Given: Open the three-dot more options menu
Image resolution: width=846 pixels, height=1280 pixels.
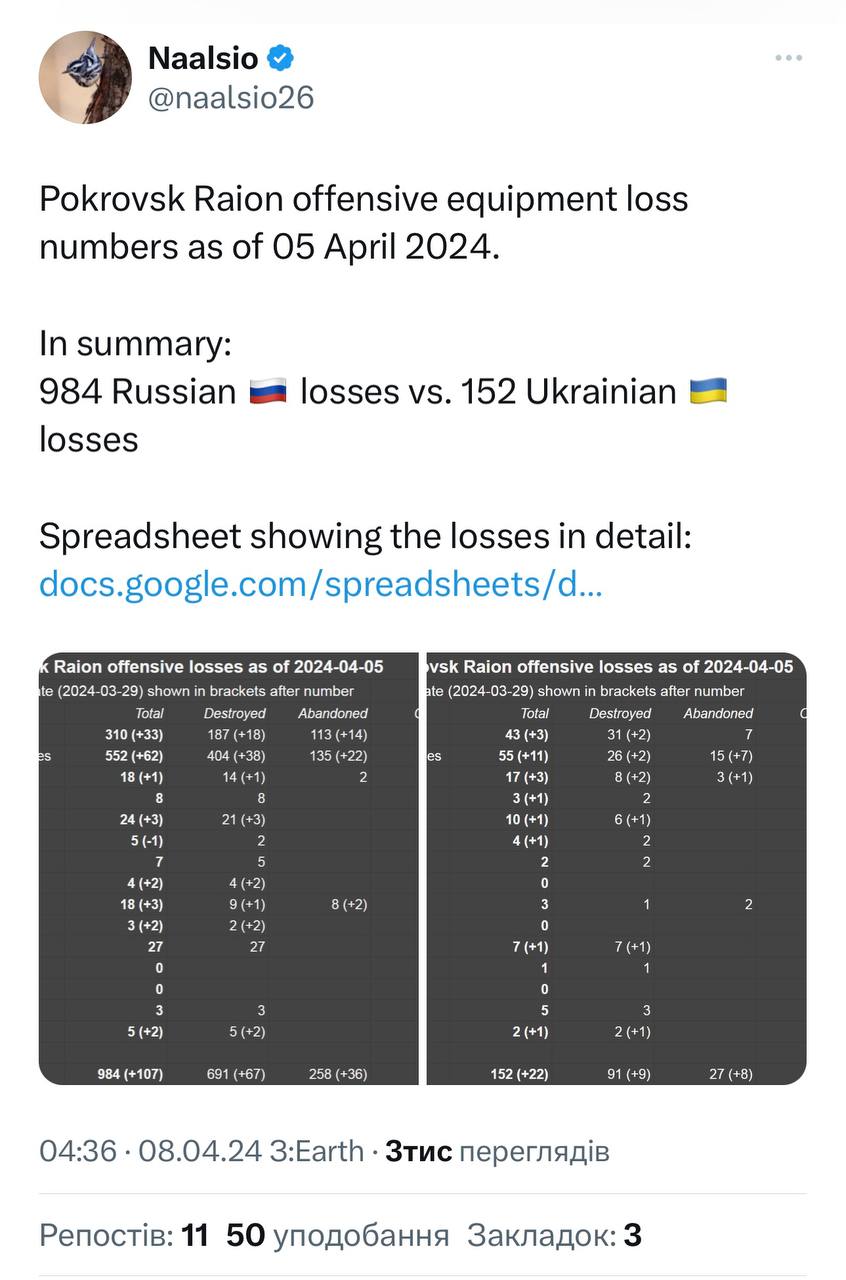Looking at the screenshot, I should click(789, 59).
